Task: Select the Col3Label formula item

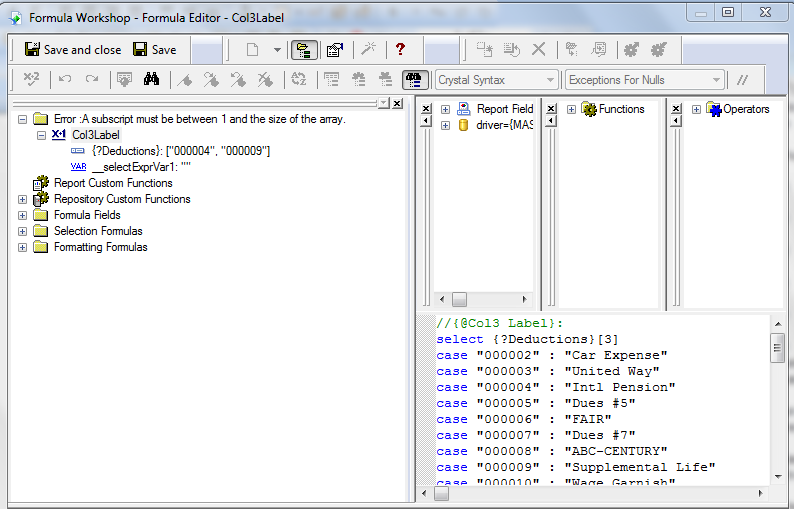Action: click(x=96, y=135)
